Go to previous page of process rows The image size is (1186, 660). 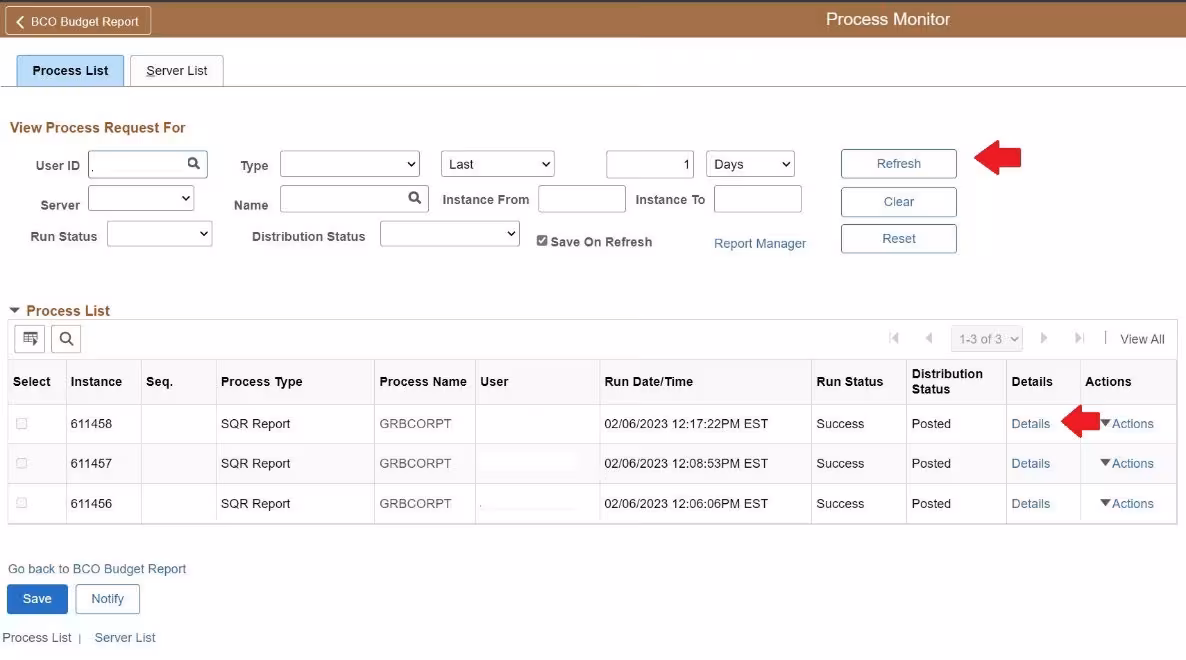click(929, 339)
